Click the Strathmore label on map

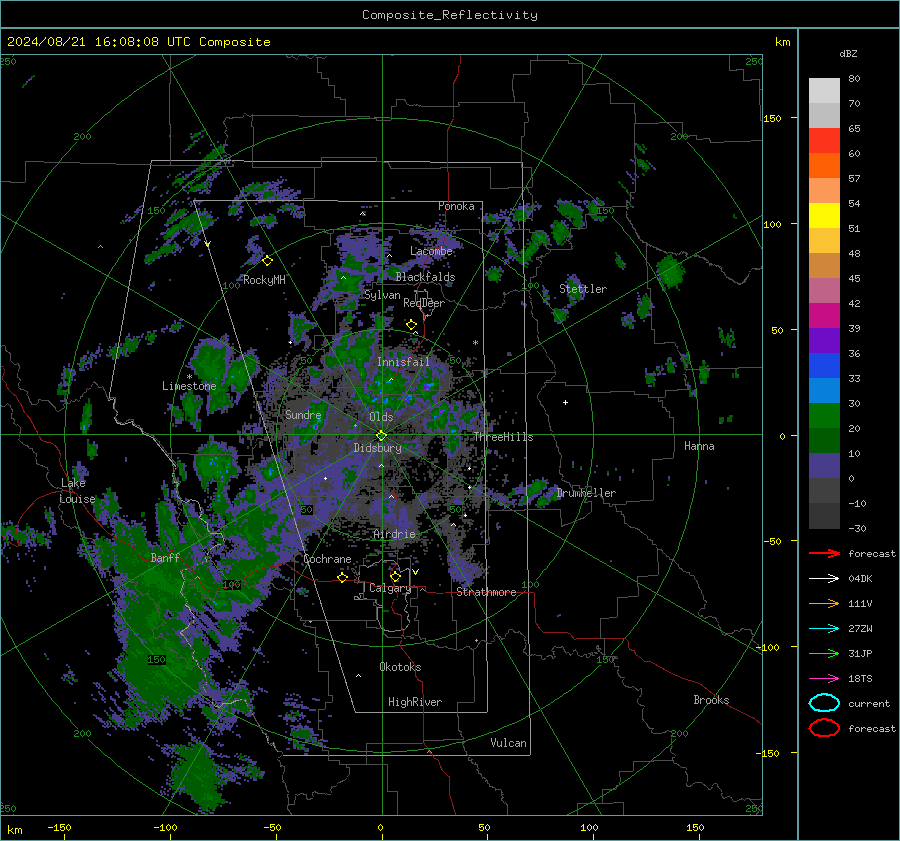click(x=486, y=592)
